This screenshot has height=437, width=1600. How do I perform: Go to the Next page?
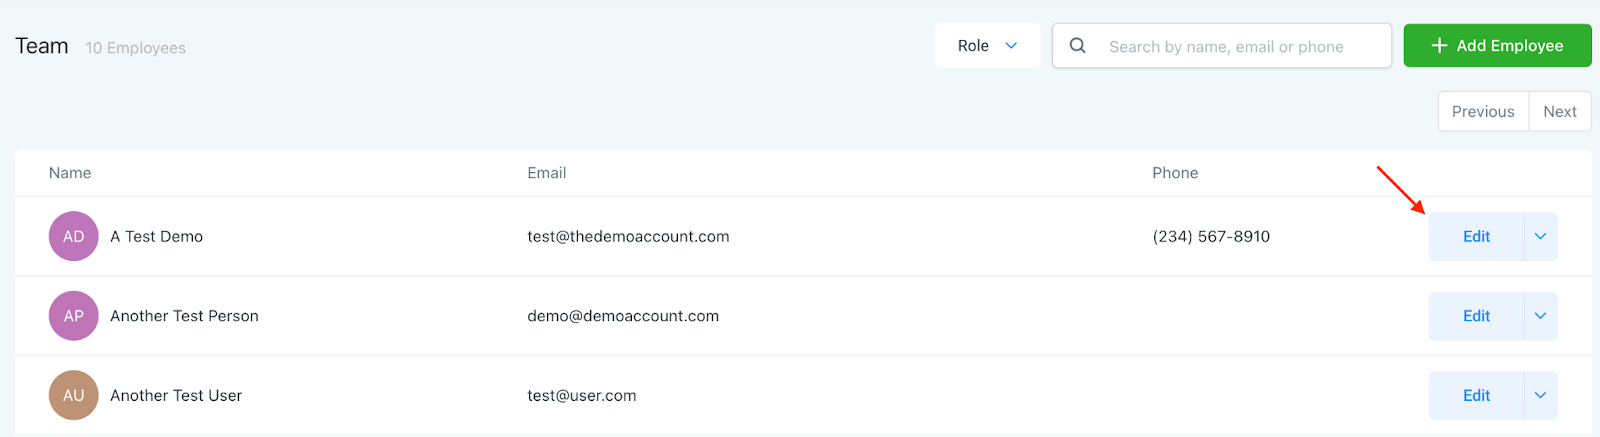click(1559, 112)
